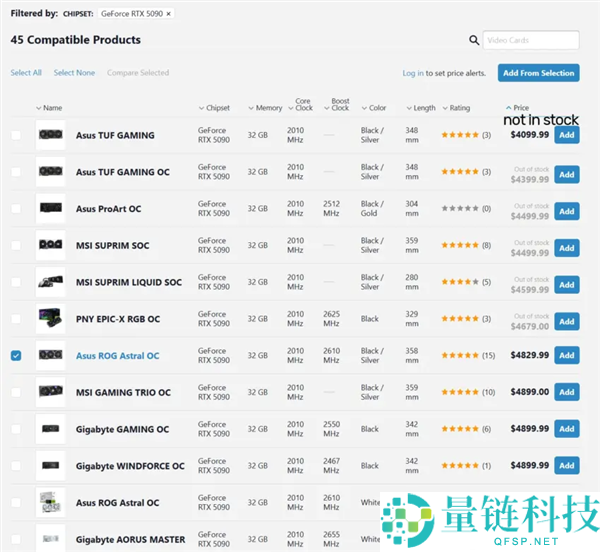The image size is (600, 552).
Task: Add MSI SUPRIM SOC to build
Action: [567, 248]
